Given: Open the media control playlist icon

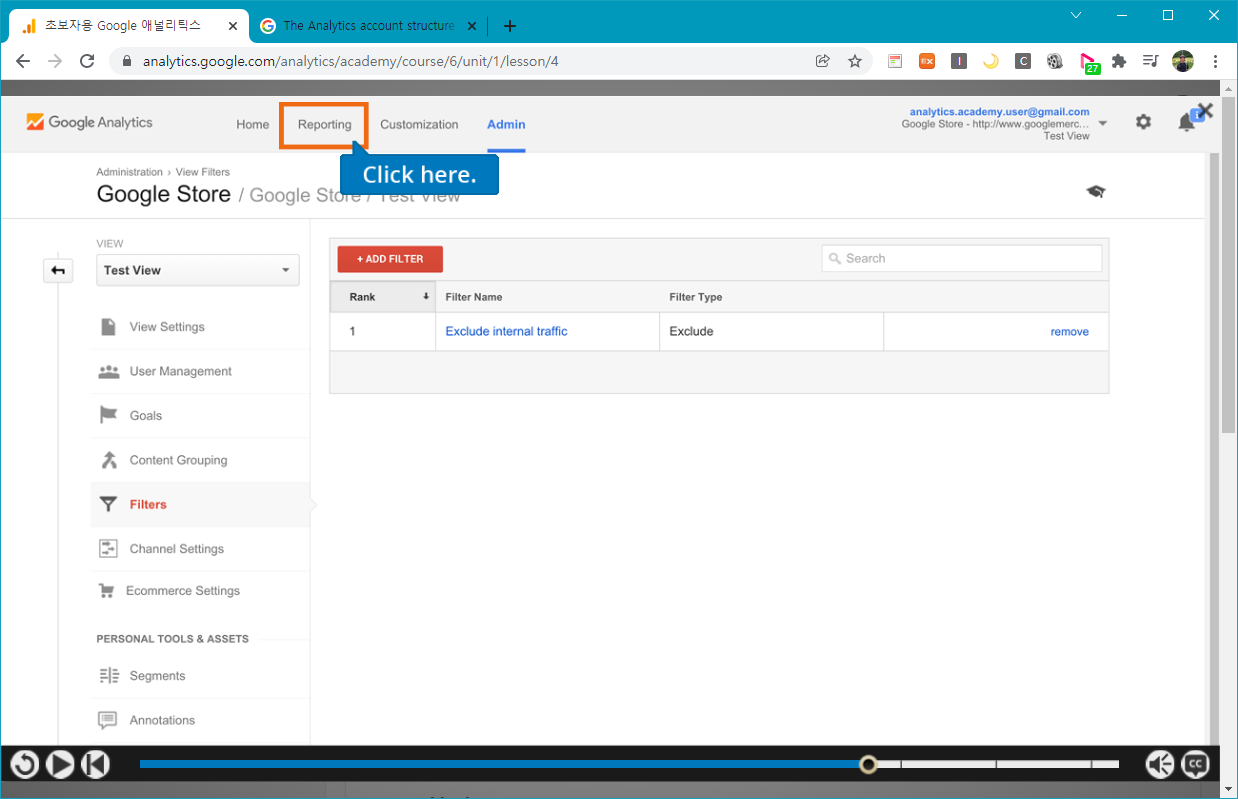Looking at the screenshot, I should [1151, 61].
